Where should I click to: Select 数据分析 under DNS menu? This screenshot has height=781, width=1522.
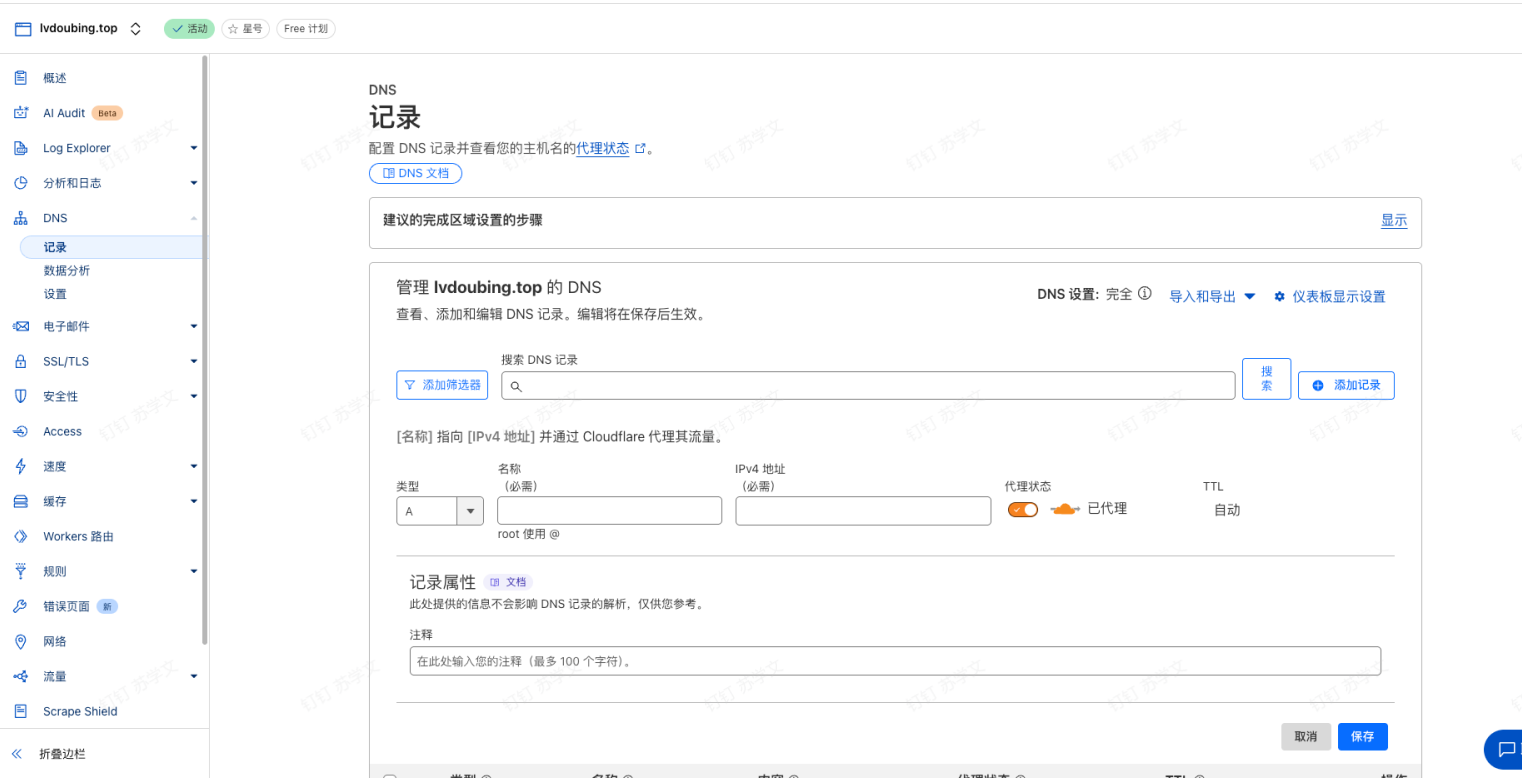tap(67, 270)
